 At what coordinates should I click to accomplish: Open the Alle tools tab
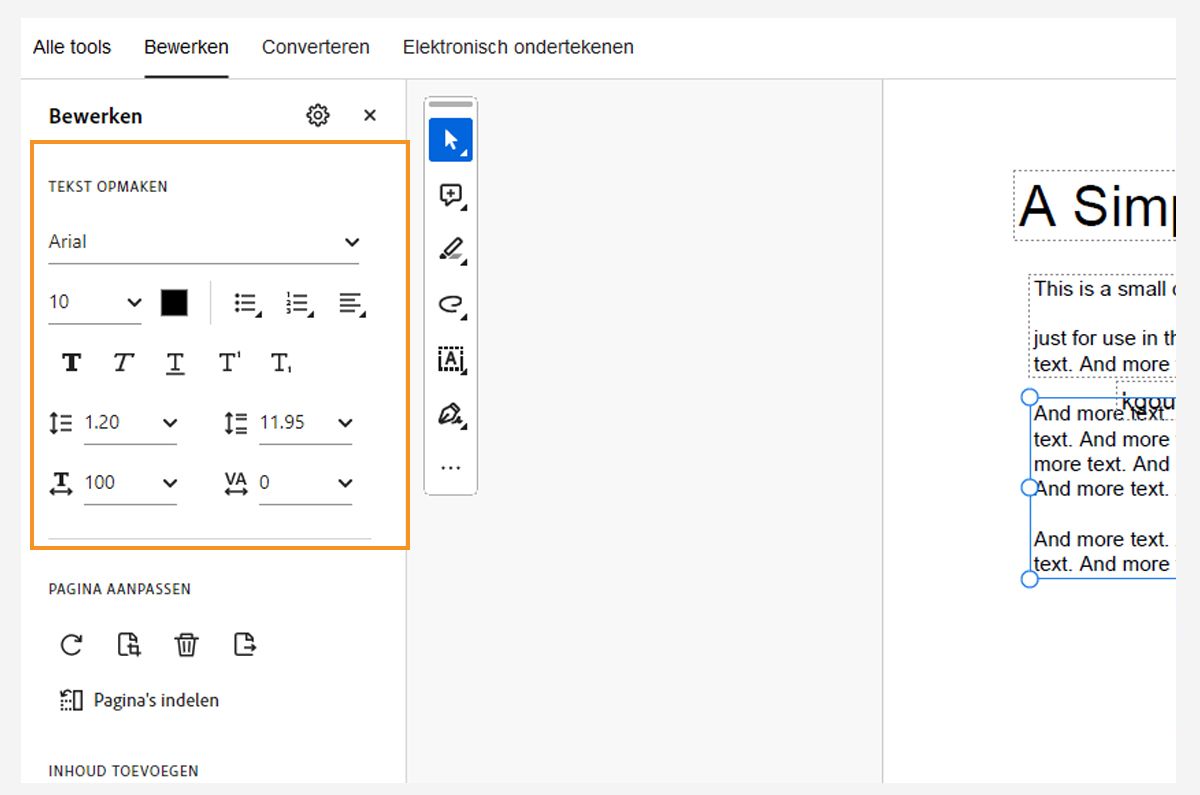pos(72,47)
